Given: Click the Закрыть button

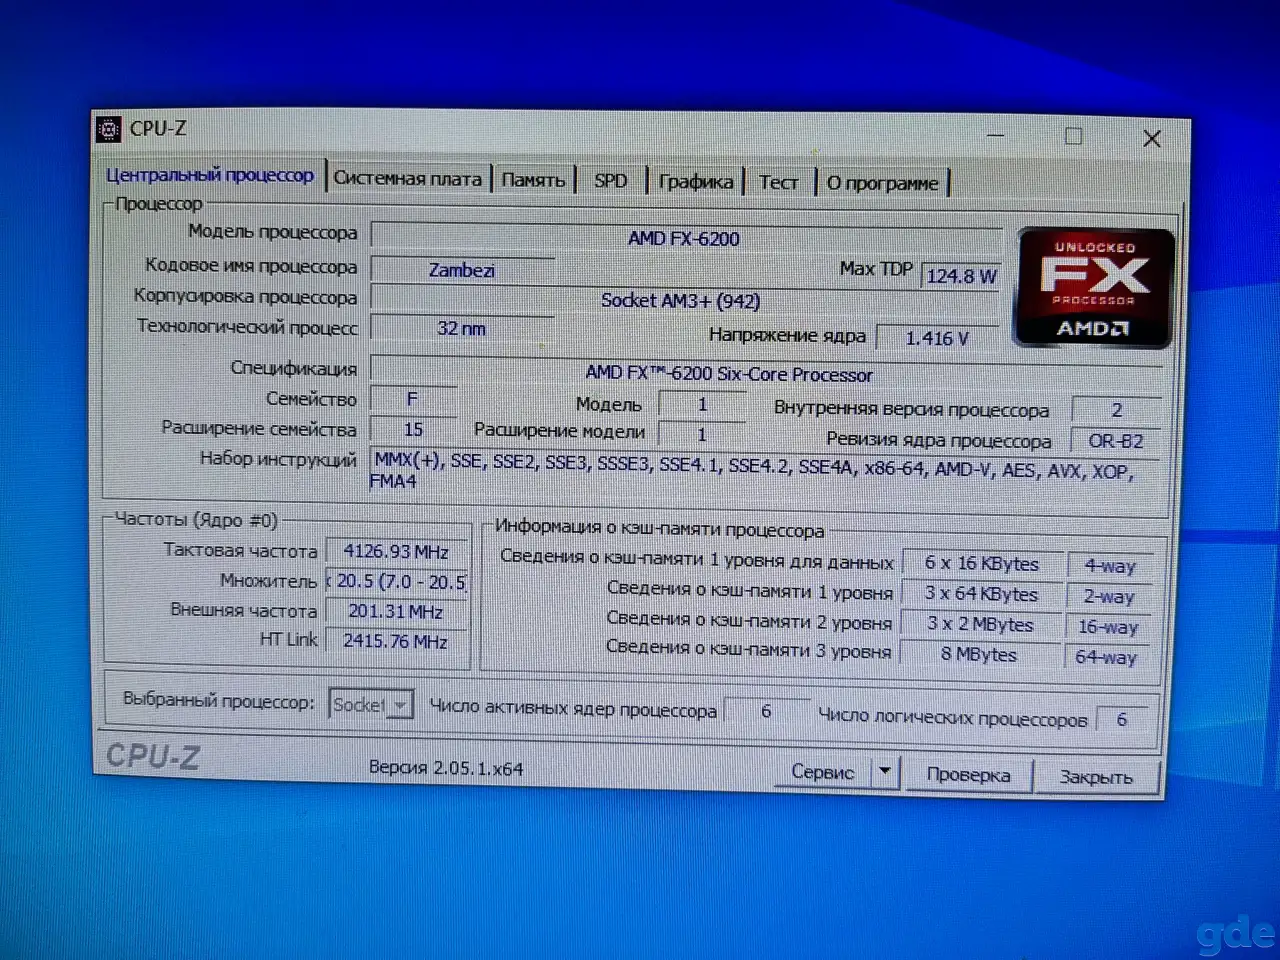Looking at the screenshot, I should pos(1096,777).
